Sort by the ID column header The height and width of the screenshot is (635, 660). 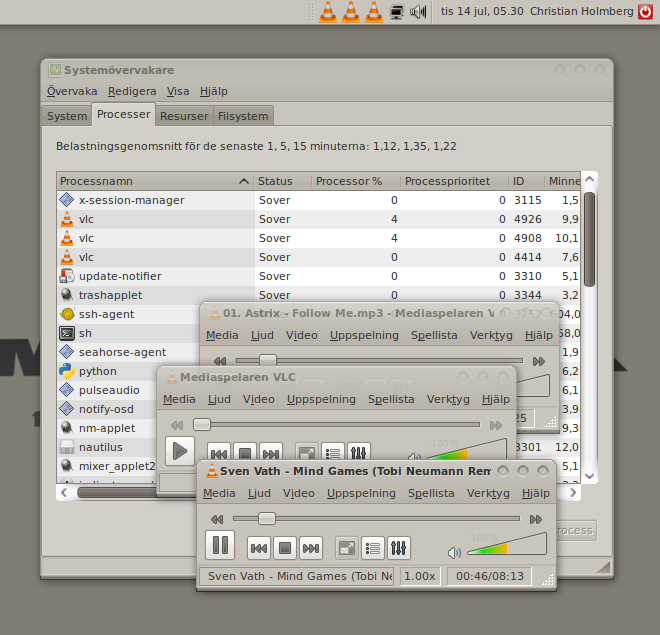point(526,181)
